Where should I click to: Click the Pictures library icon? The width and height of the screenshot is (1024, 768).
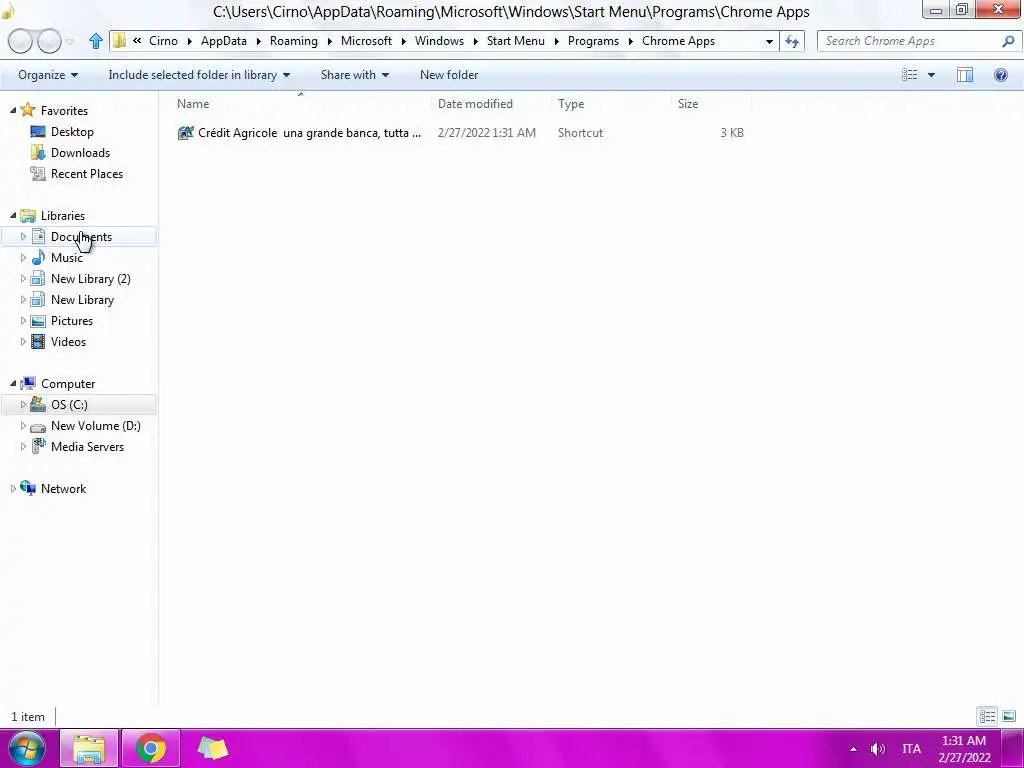pos(38,321)
